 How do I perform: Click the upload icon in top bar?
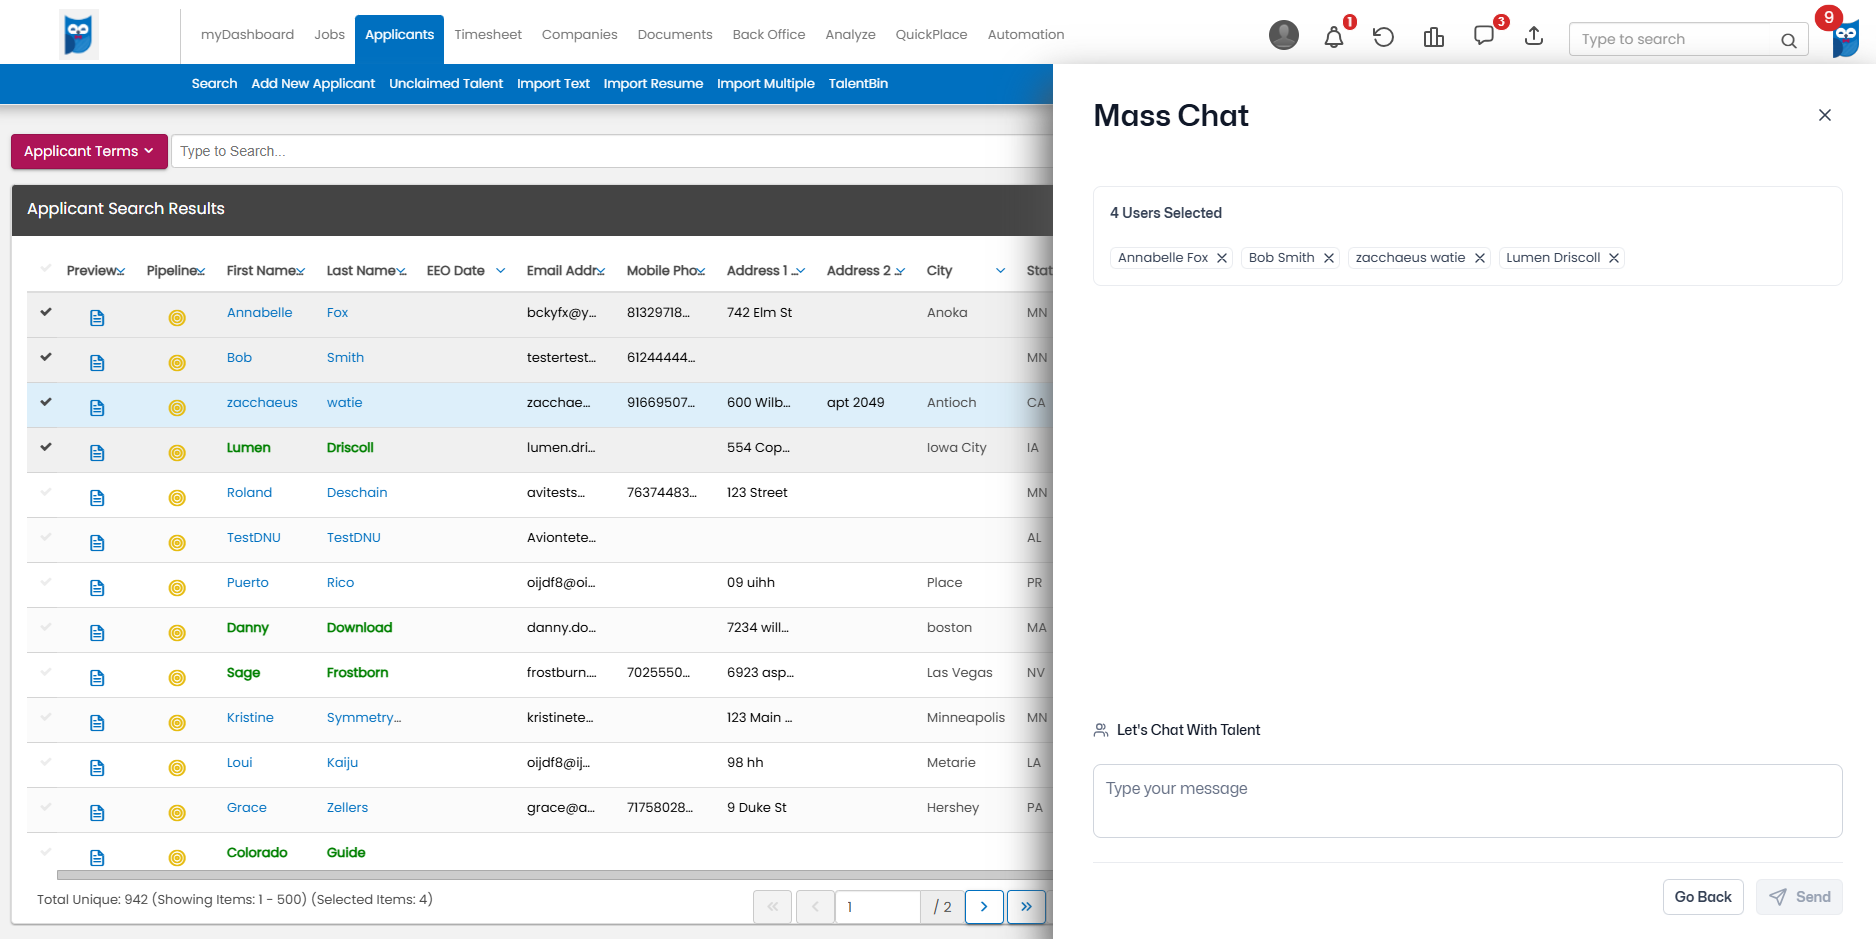coord(1533,37)
